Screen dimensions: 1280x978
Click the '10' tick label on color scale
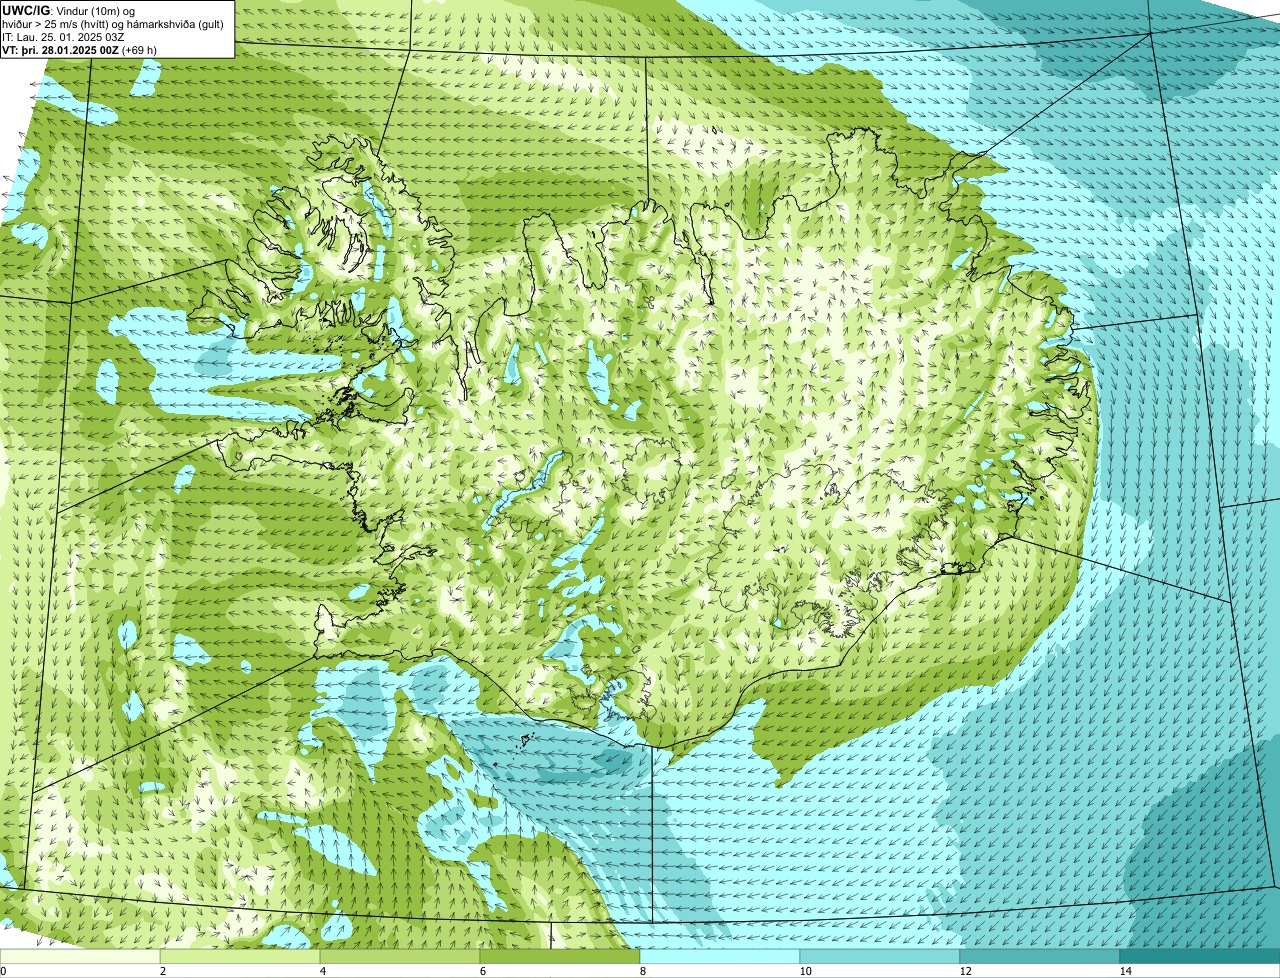[805, 971]
